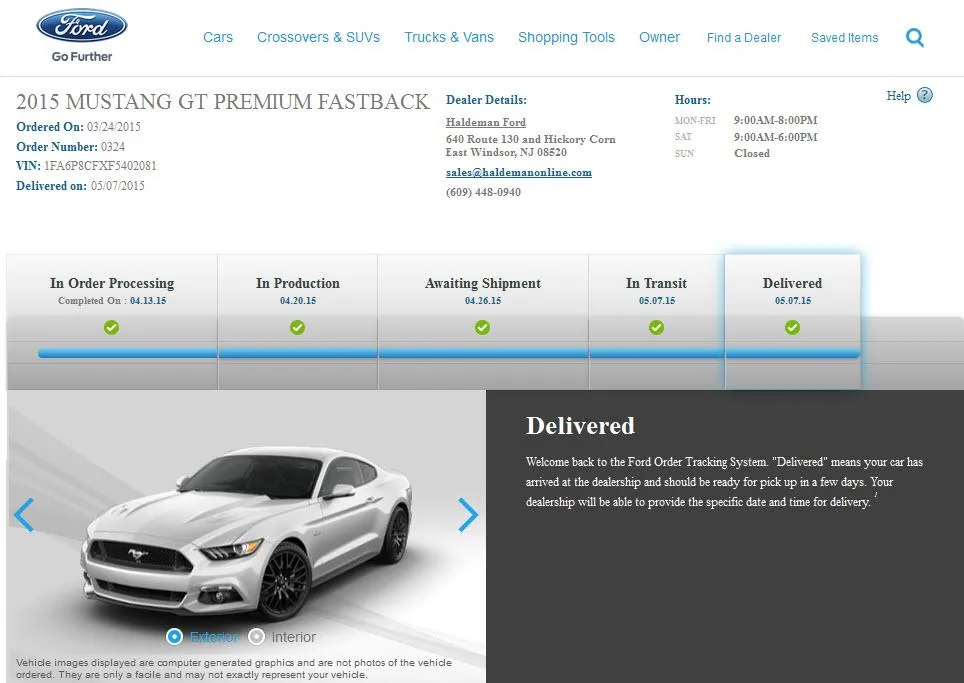Select the In Transit stage tab

[657, 322]
